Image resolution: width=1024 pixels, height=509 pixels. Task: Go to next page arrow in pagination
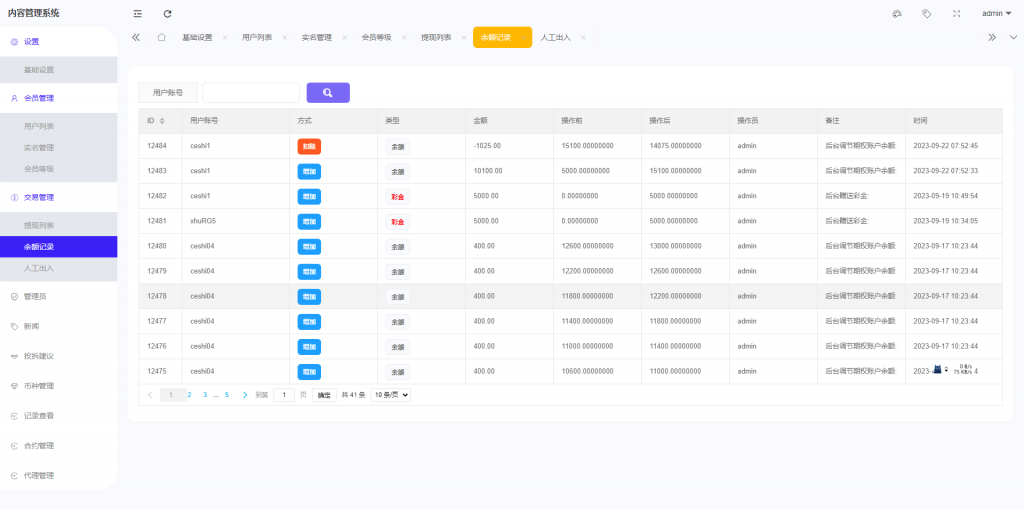(x=245, y=395)
